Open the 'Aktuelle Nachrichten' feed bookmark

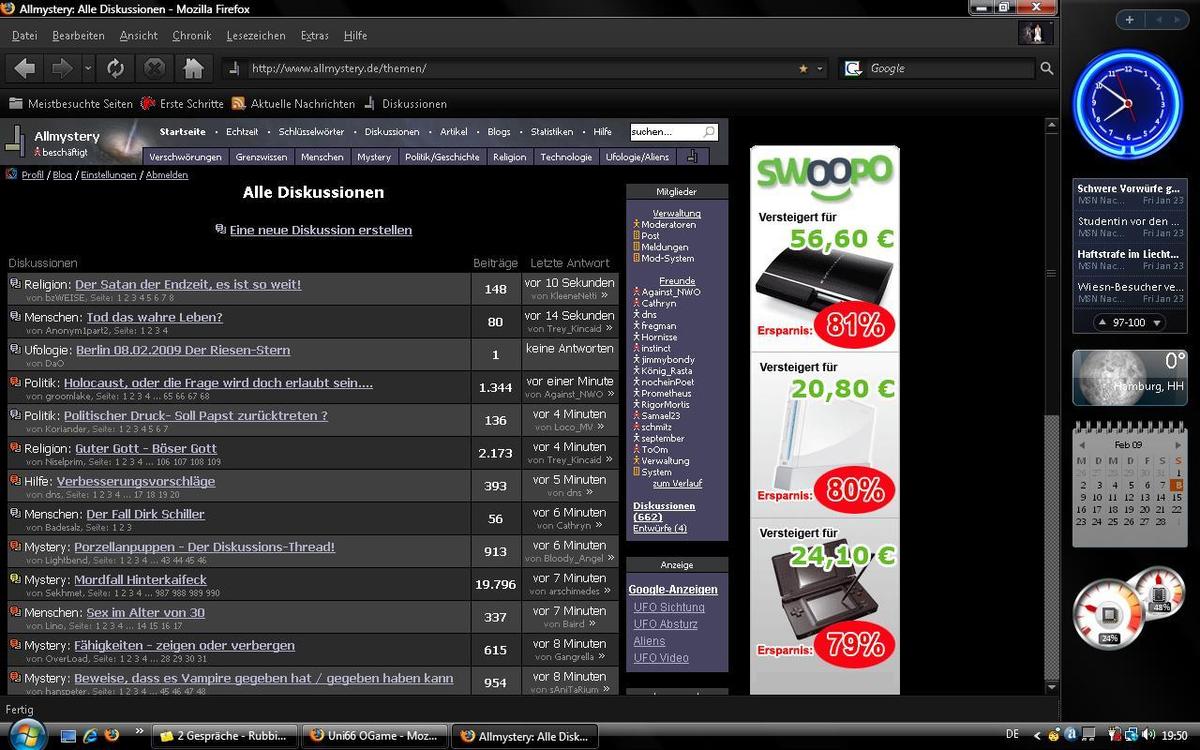tap(293, 103)
